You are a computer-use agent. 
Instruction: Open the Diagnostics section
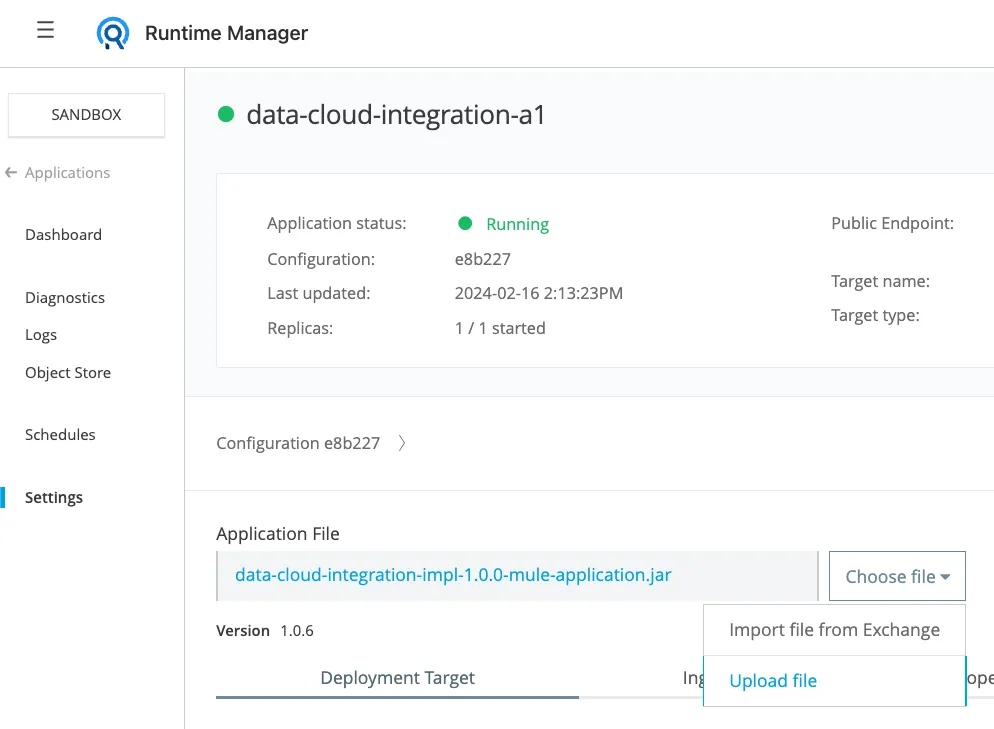[x=65, y=298]
